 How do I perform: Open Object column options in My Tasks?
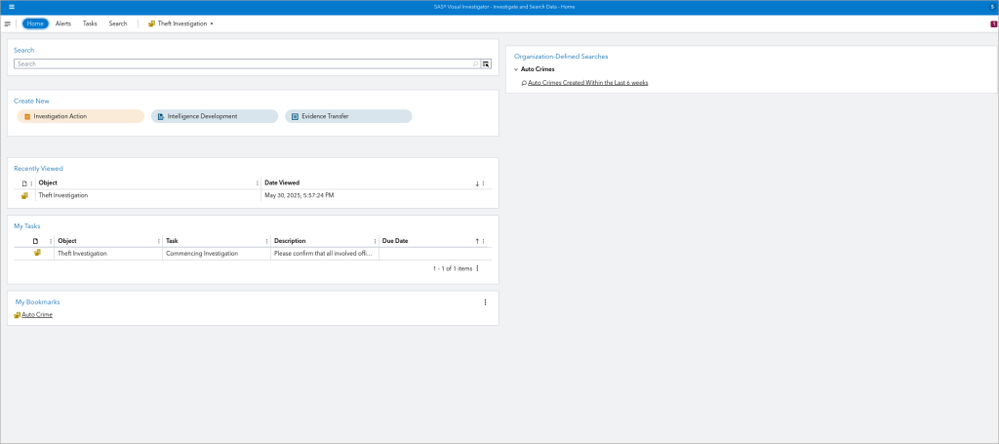pyautogui.click(x=159, y=241)
